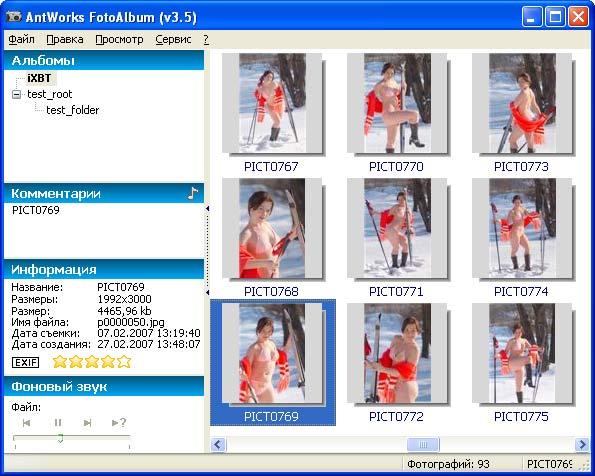Set rating to four stars
The image size is (595, 476).
108,361
